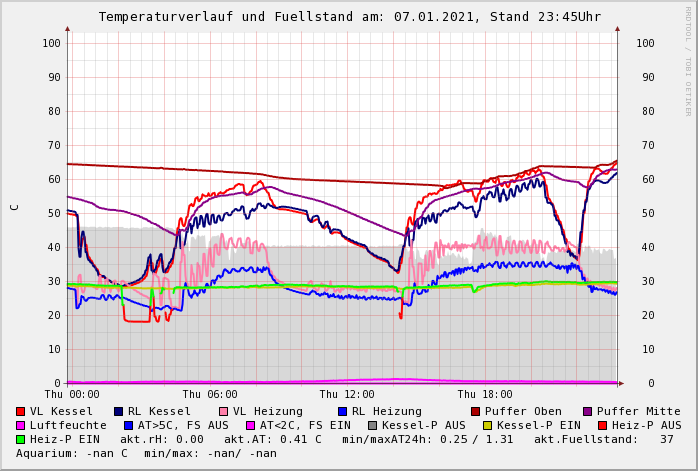Image resolution: width=698 pixels, height=471 pixels.
Task: Click the magenta Luftfeuchte legend swatch
Action: point(21,426)
